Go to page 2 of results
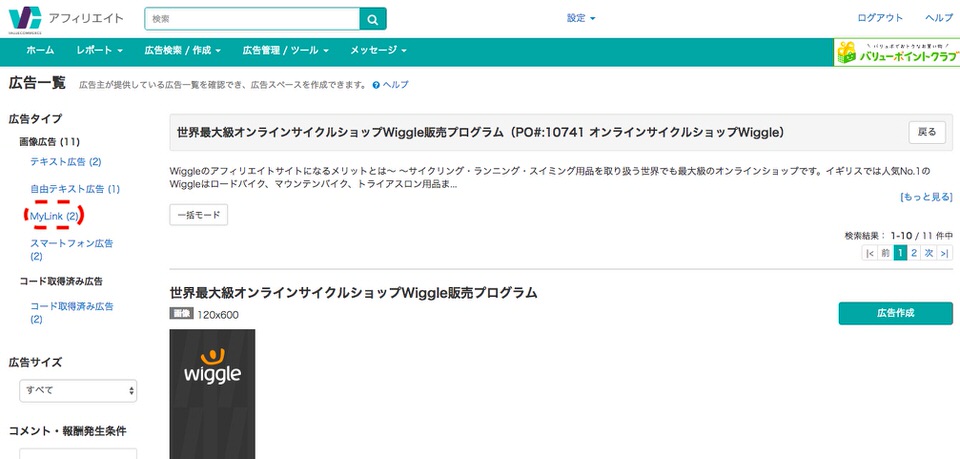 (915, 253)
